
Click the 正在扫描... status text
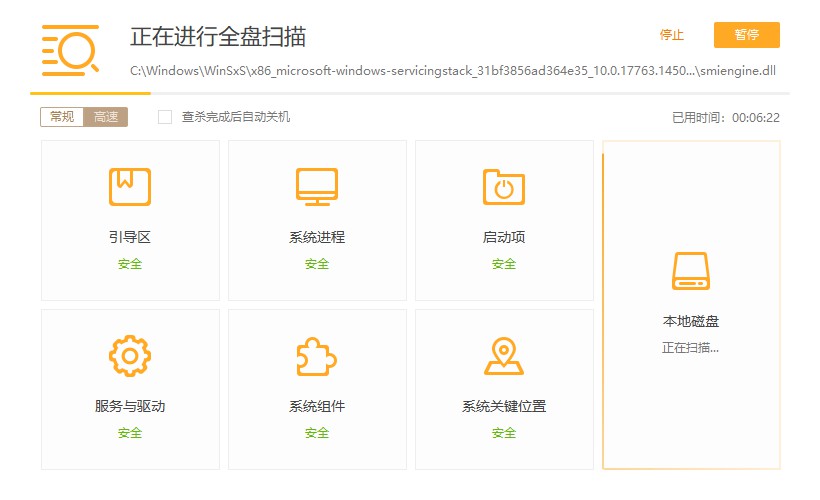690,348
